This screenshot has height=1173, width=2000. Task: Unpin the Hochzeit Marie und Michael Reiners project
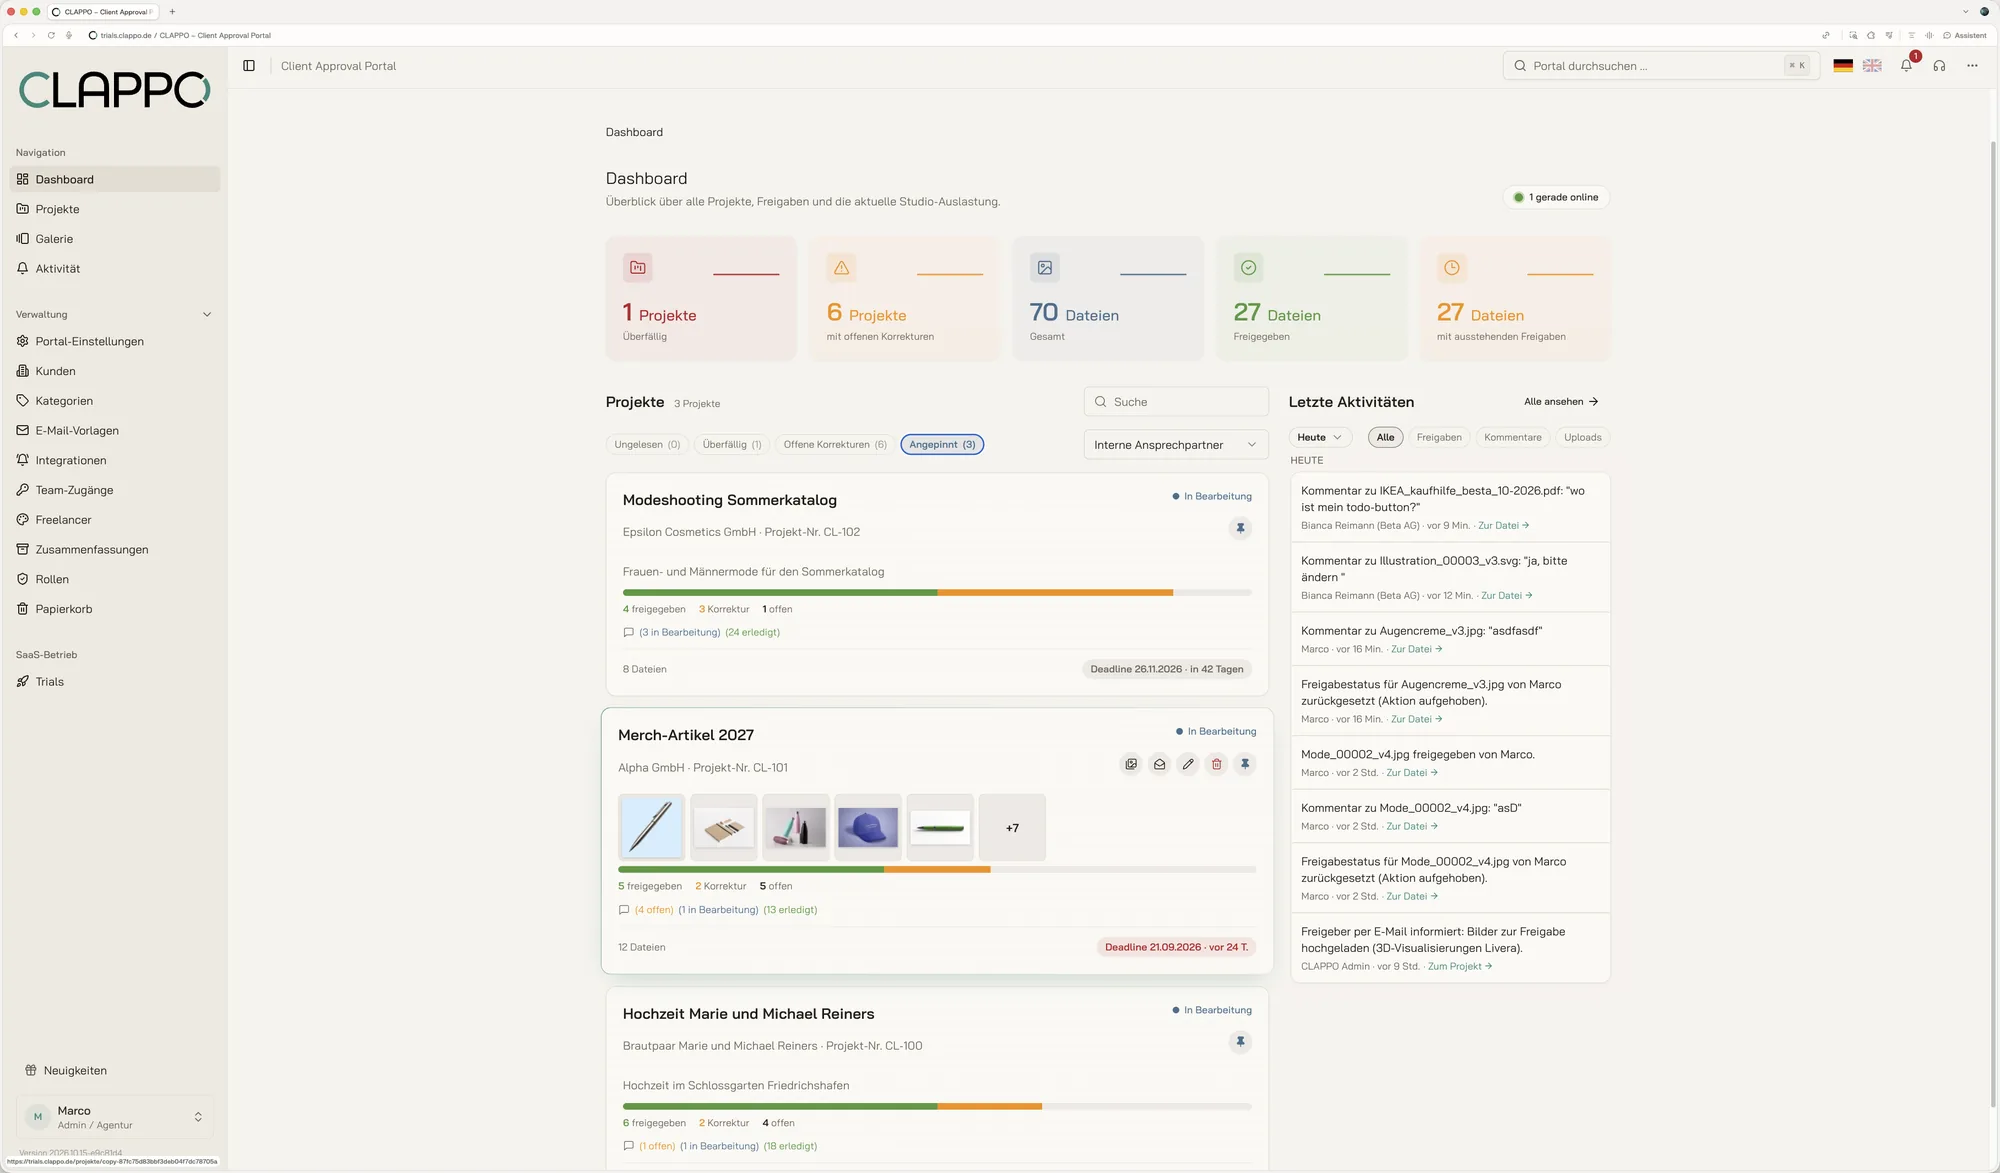pos(1240,1042)
